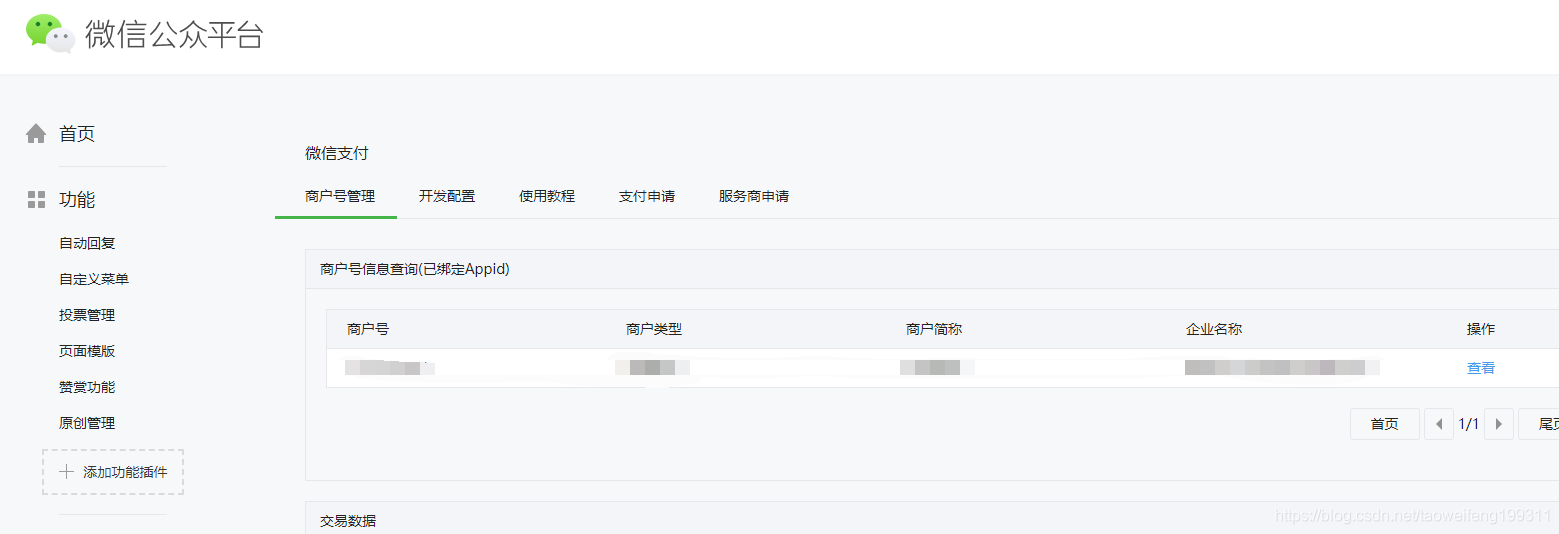Open 原创管理 in the sidebar
This screenshot has height=534, width=1559.
[87, 423]
